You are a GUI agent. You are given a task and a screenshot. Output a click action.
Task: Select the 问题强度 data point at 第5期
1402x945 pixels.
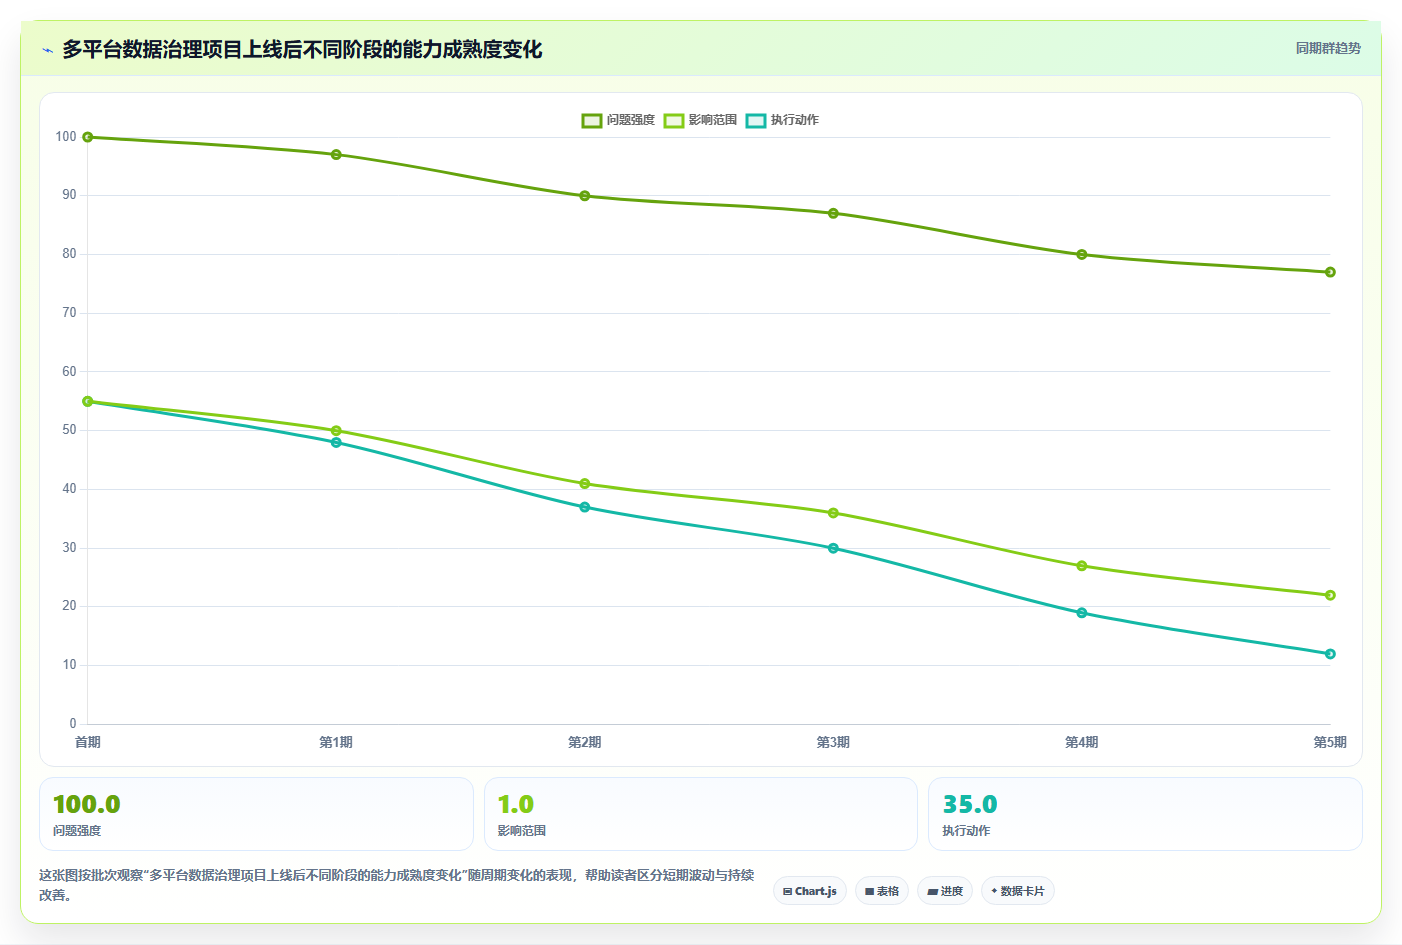[x=1330, y=272]
